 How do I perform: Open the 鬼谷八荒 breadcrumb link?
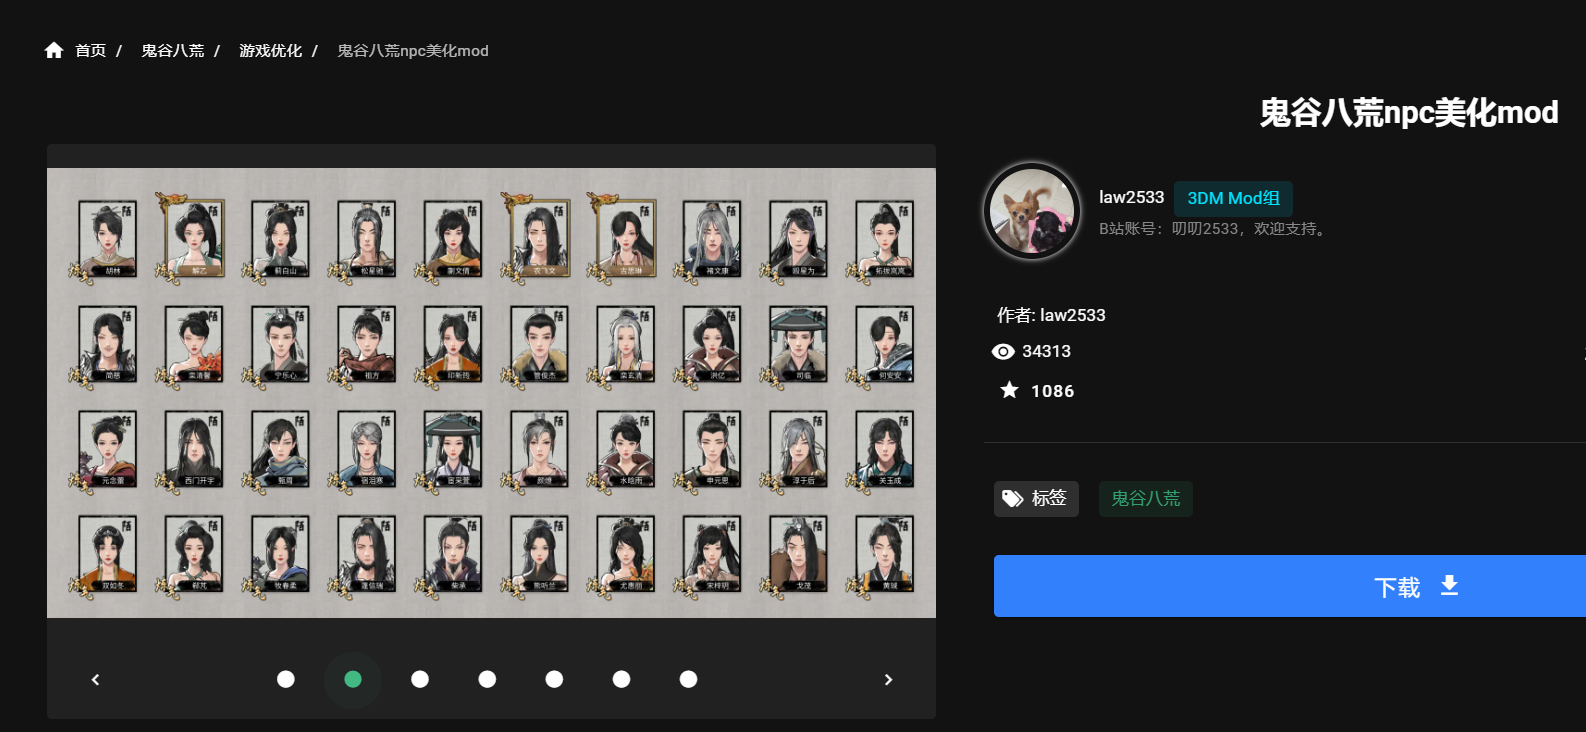[x=172, y=50]
